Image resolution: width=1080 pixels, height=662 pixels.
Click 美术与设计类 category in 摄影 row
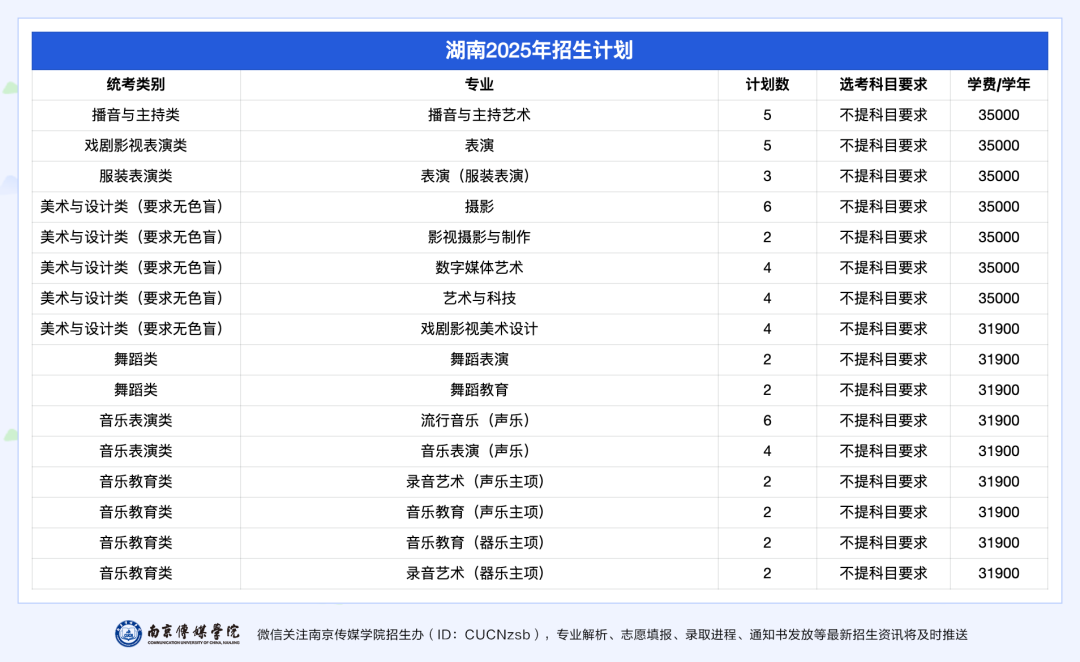pyautogui.click(x=136, y=207)
